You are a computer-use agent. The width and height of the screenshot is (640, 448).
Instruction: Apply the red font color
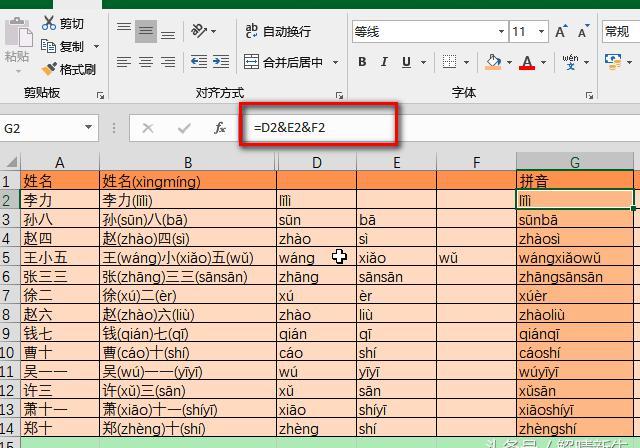[x=527, y=62]
